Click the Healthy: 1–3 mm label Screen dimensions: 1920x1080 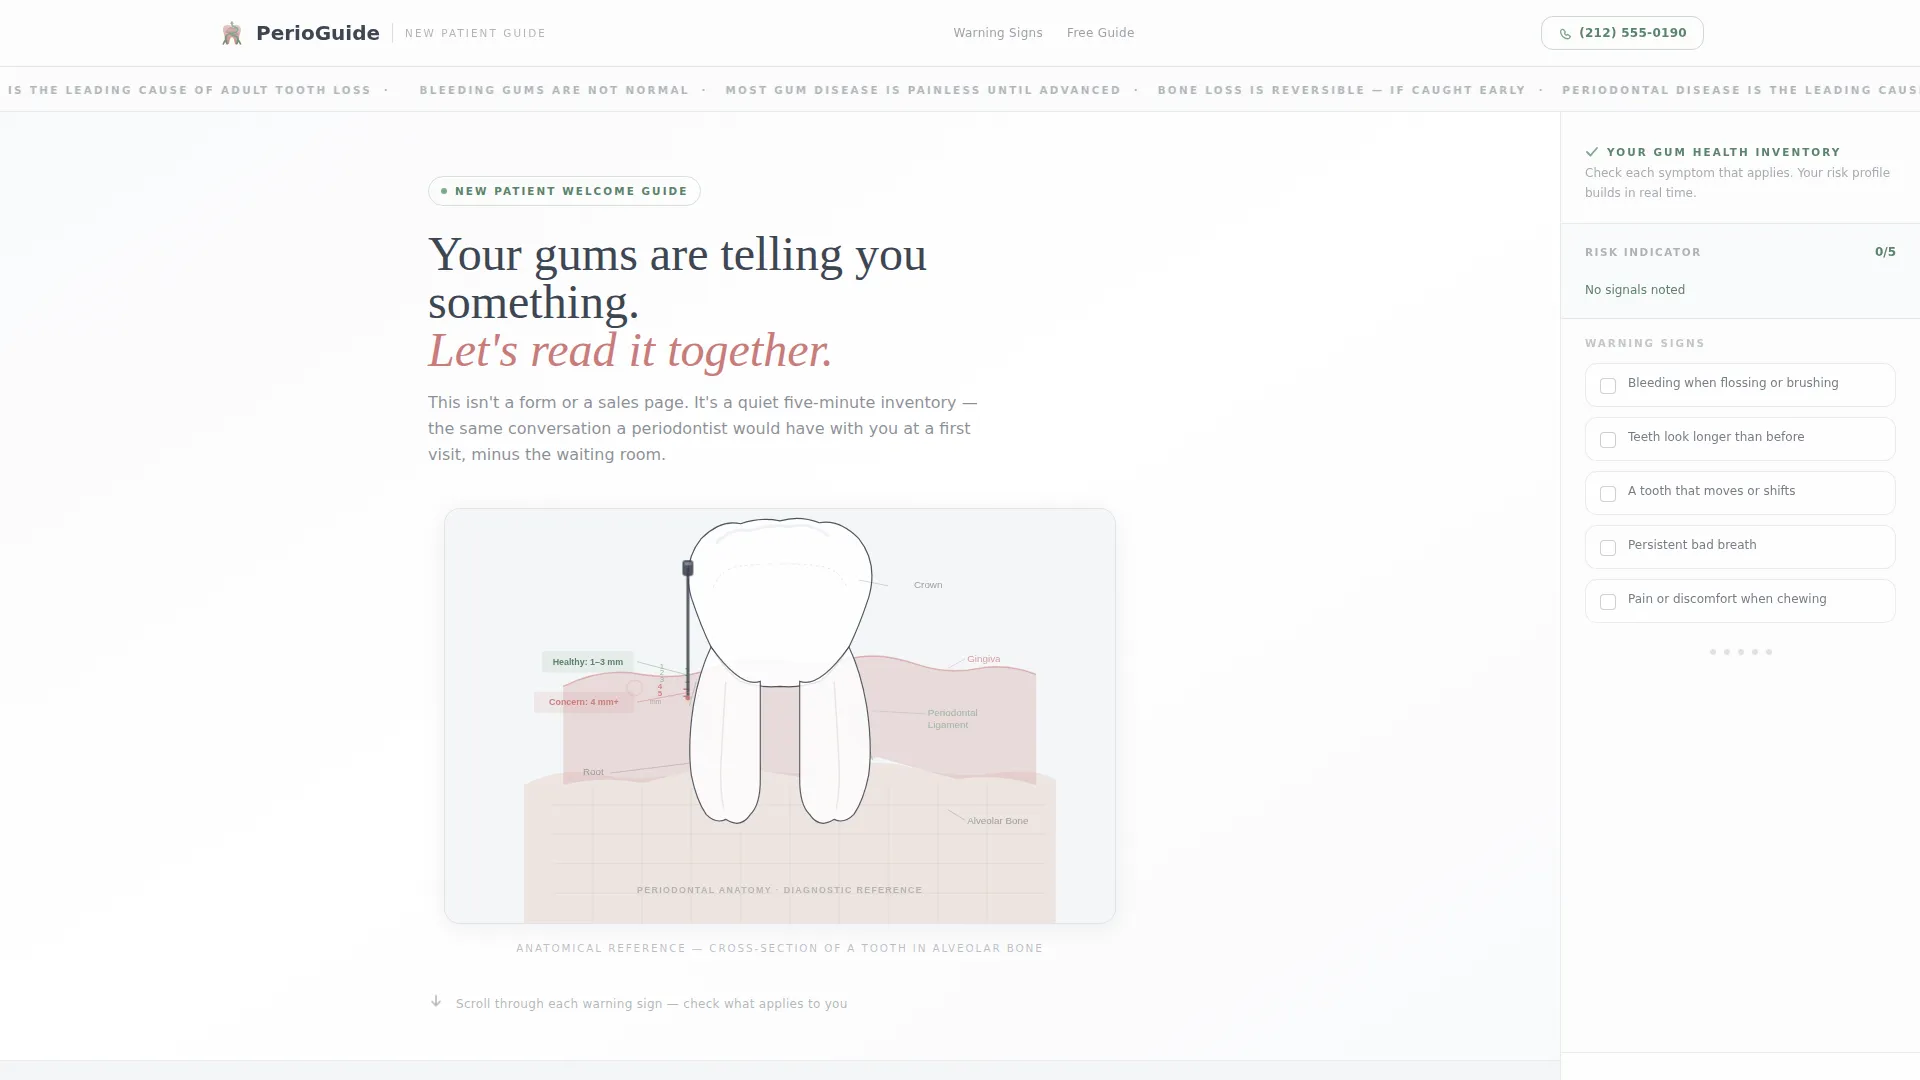(x=588, y=662)
